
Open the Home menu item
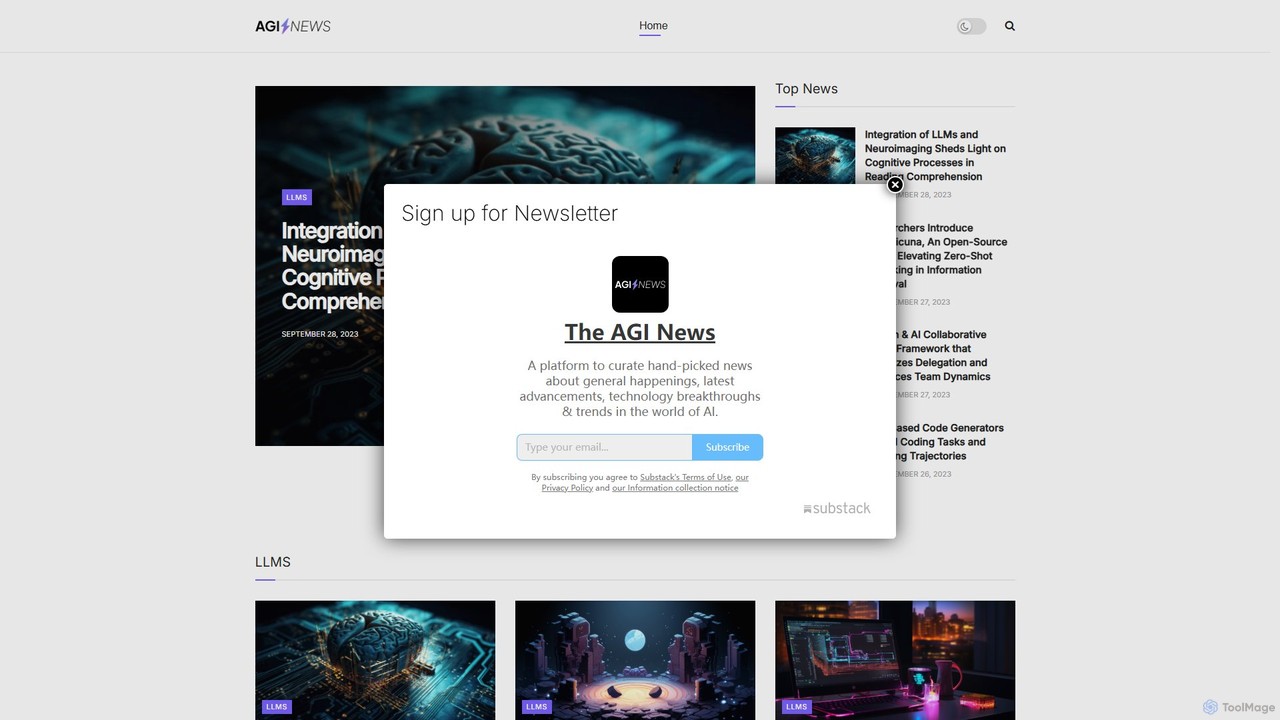tap(653, 26)
